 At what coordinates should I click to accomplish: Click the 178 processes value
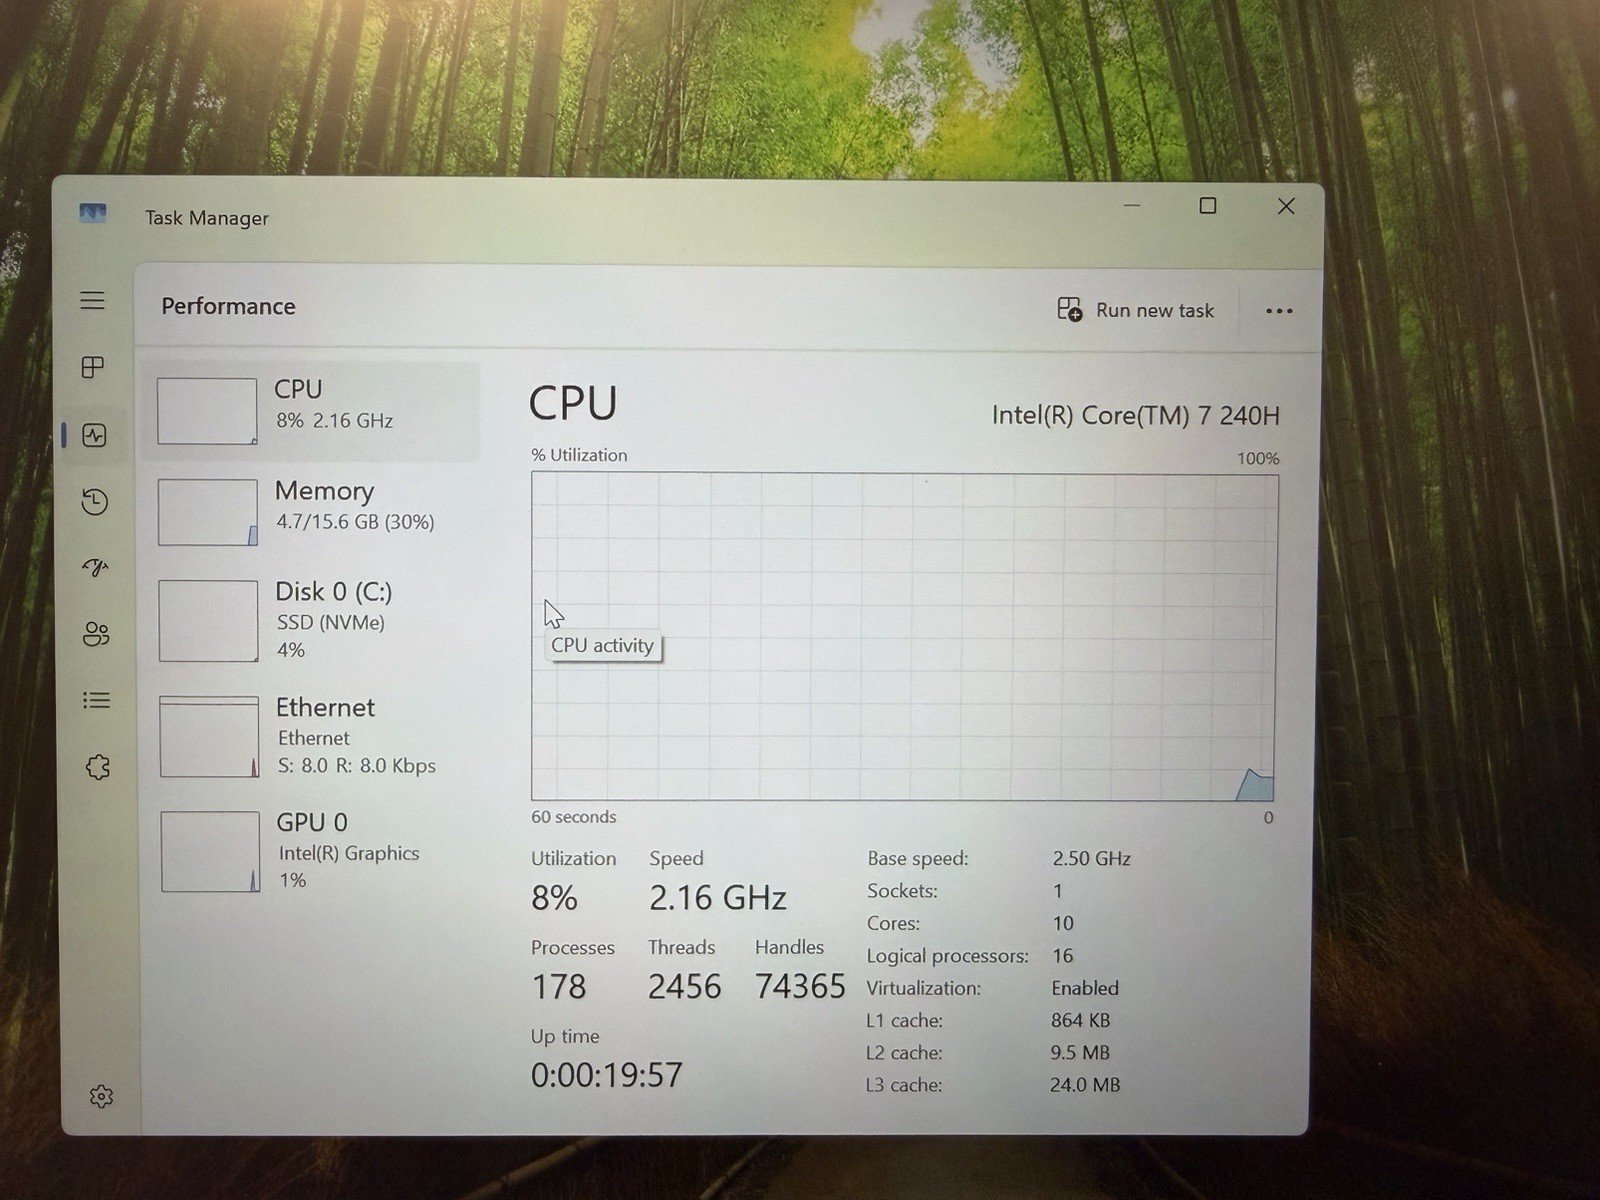(558, 987)
